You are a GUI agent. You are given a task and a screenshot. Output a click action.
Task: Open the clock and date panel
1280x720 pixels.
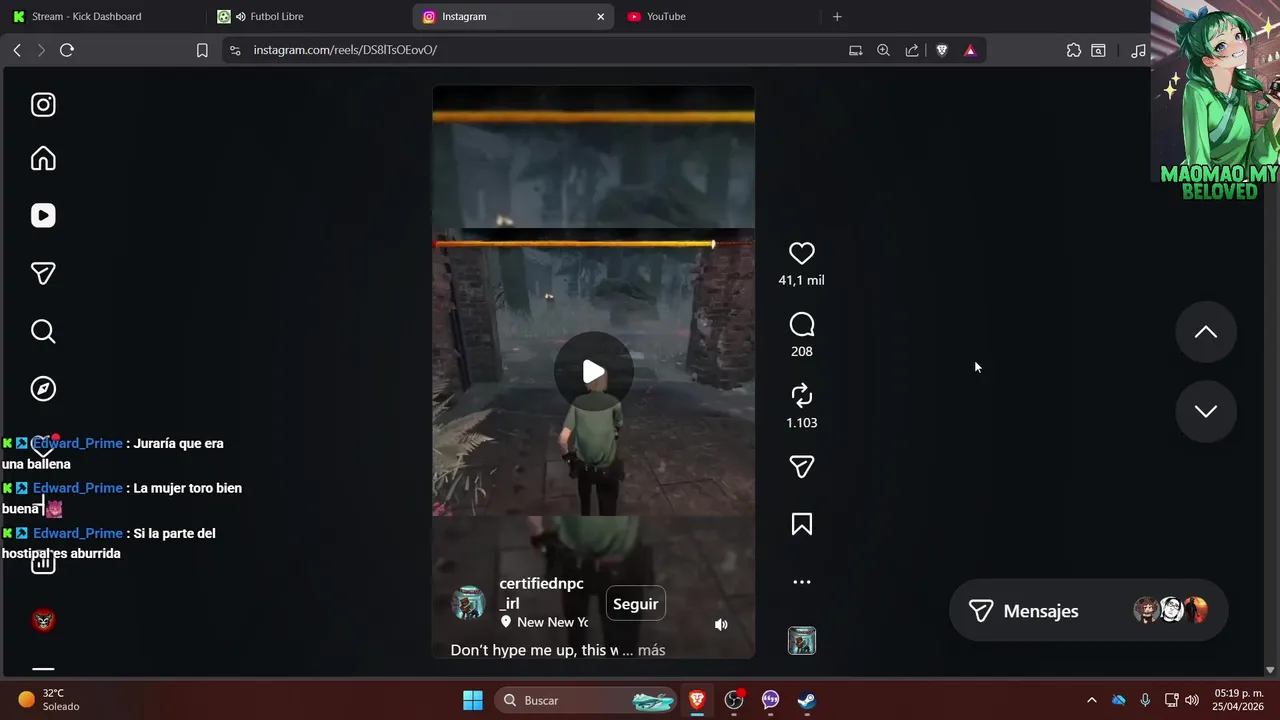tap(1239, 700)
